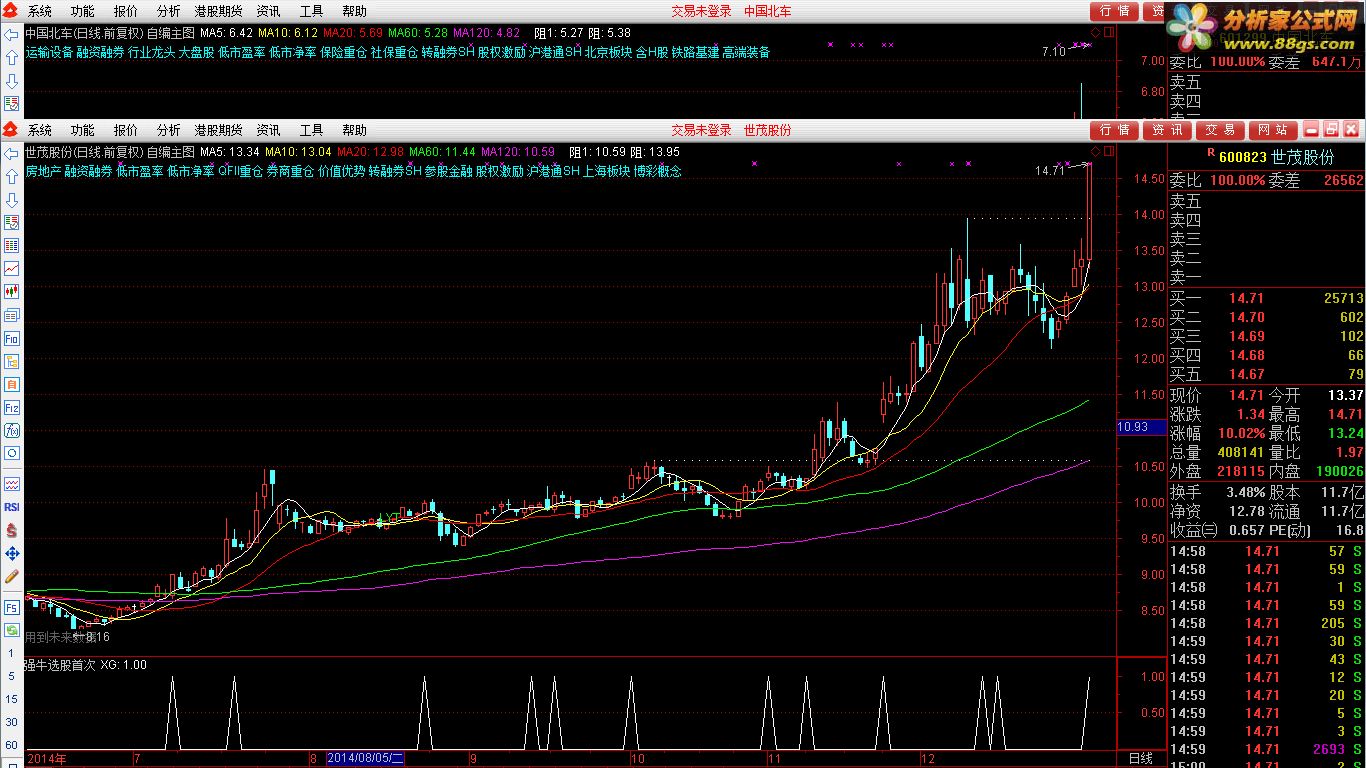
Task: Open the yellow block tree icon below F10 in the sidebar
Action: point(11,361)
